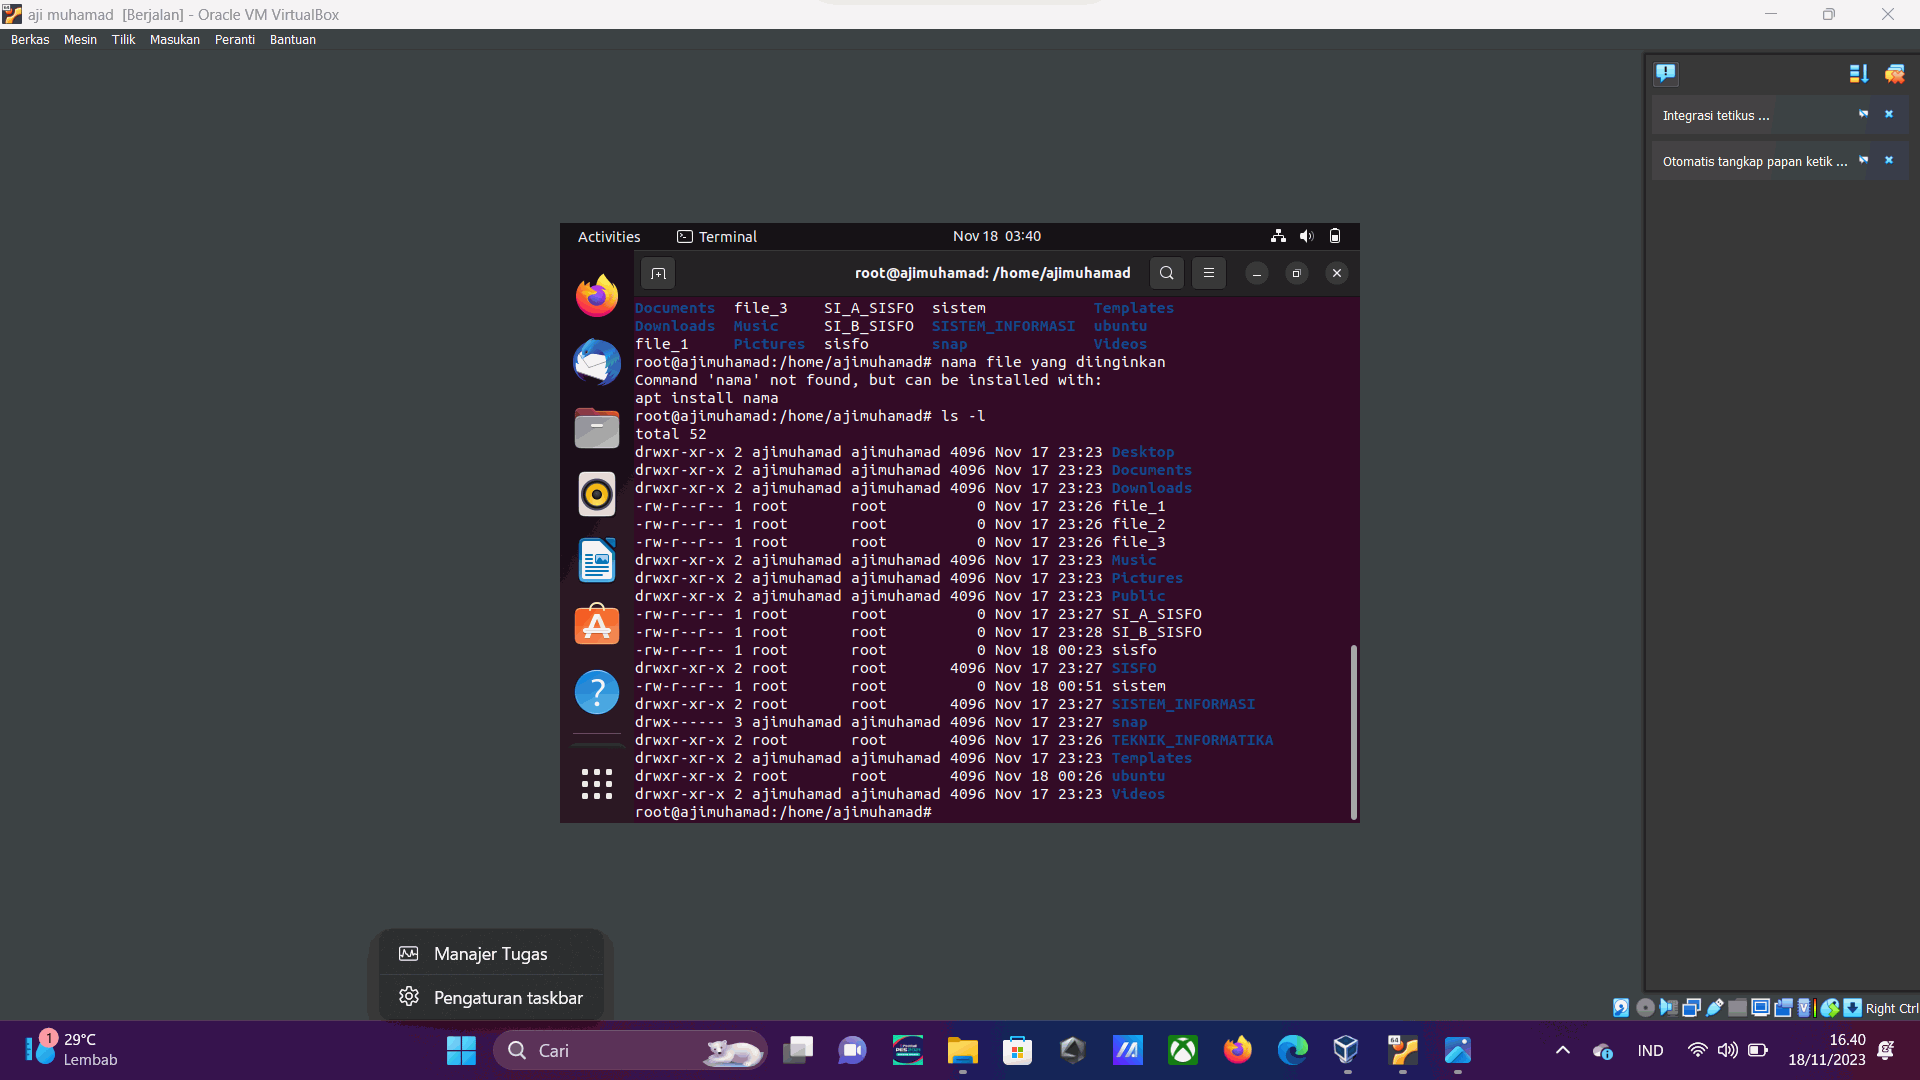Image resolution: width=1920 pixels, height=1080 pixels.
Task: Click the Wi-Fi icon in system tray
Action: [x=1697, y=1050]
